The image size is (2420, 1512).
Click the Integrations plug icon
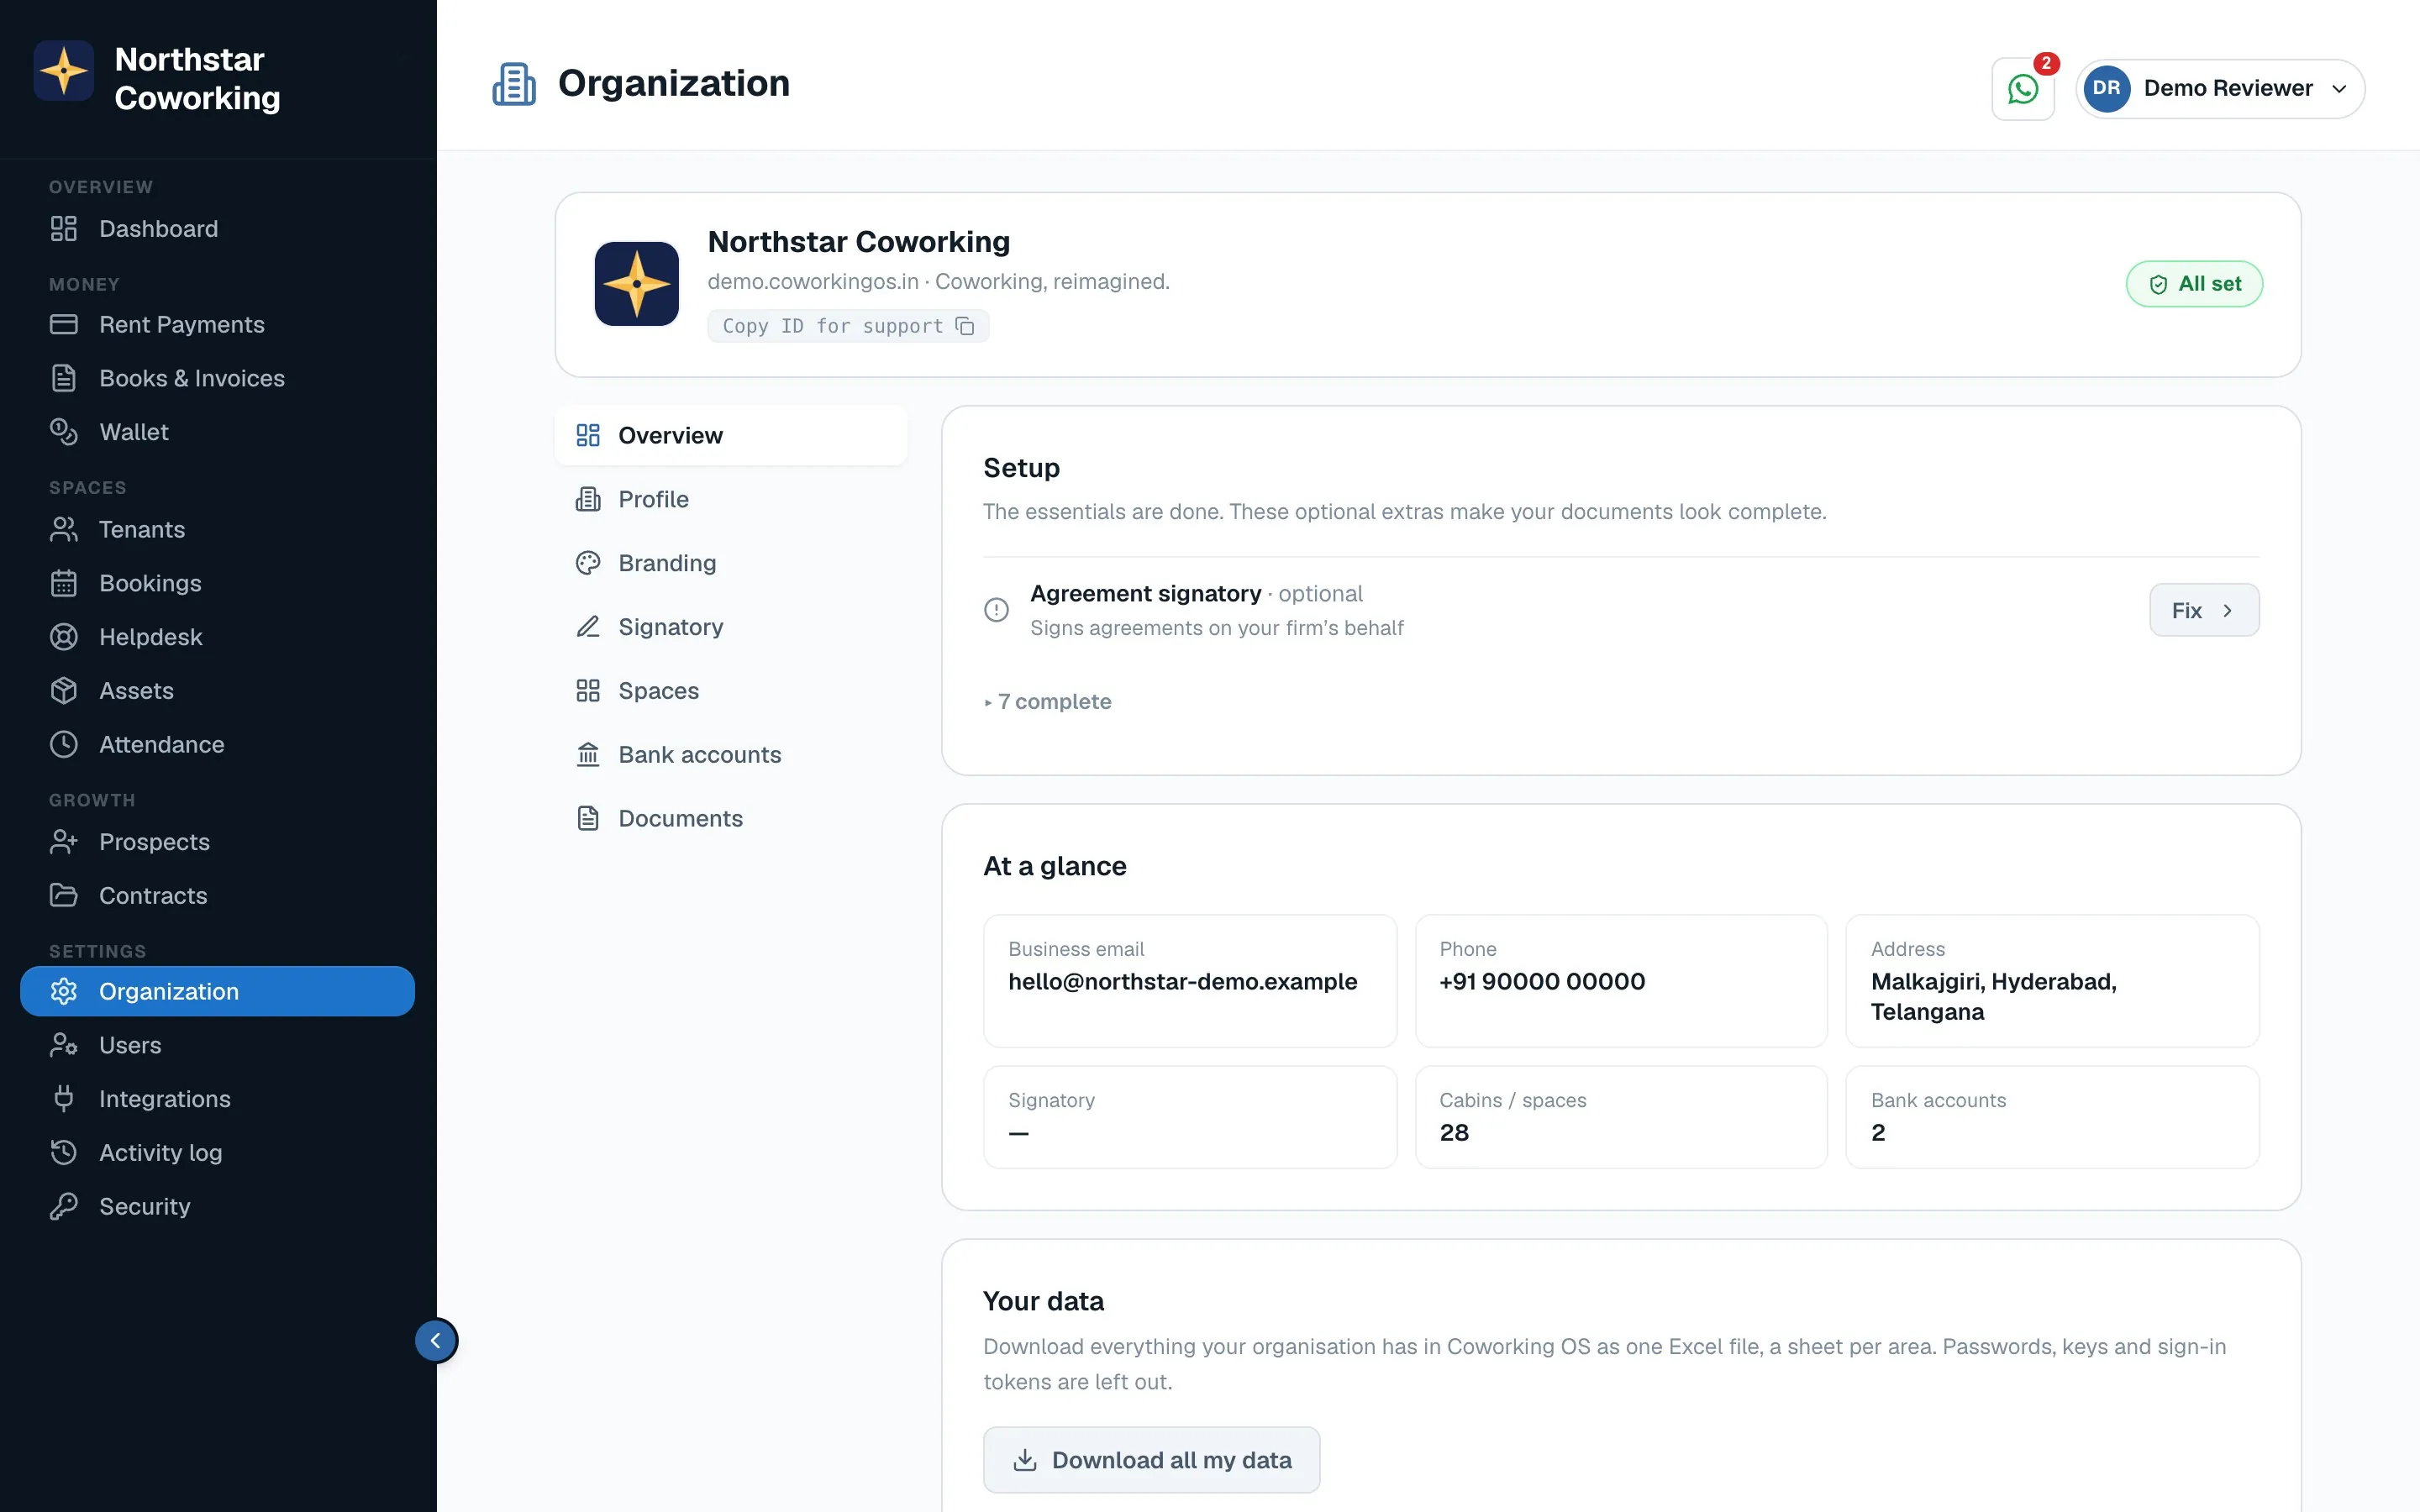(x=64, y=1099)
